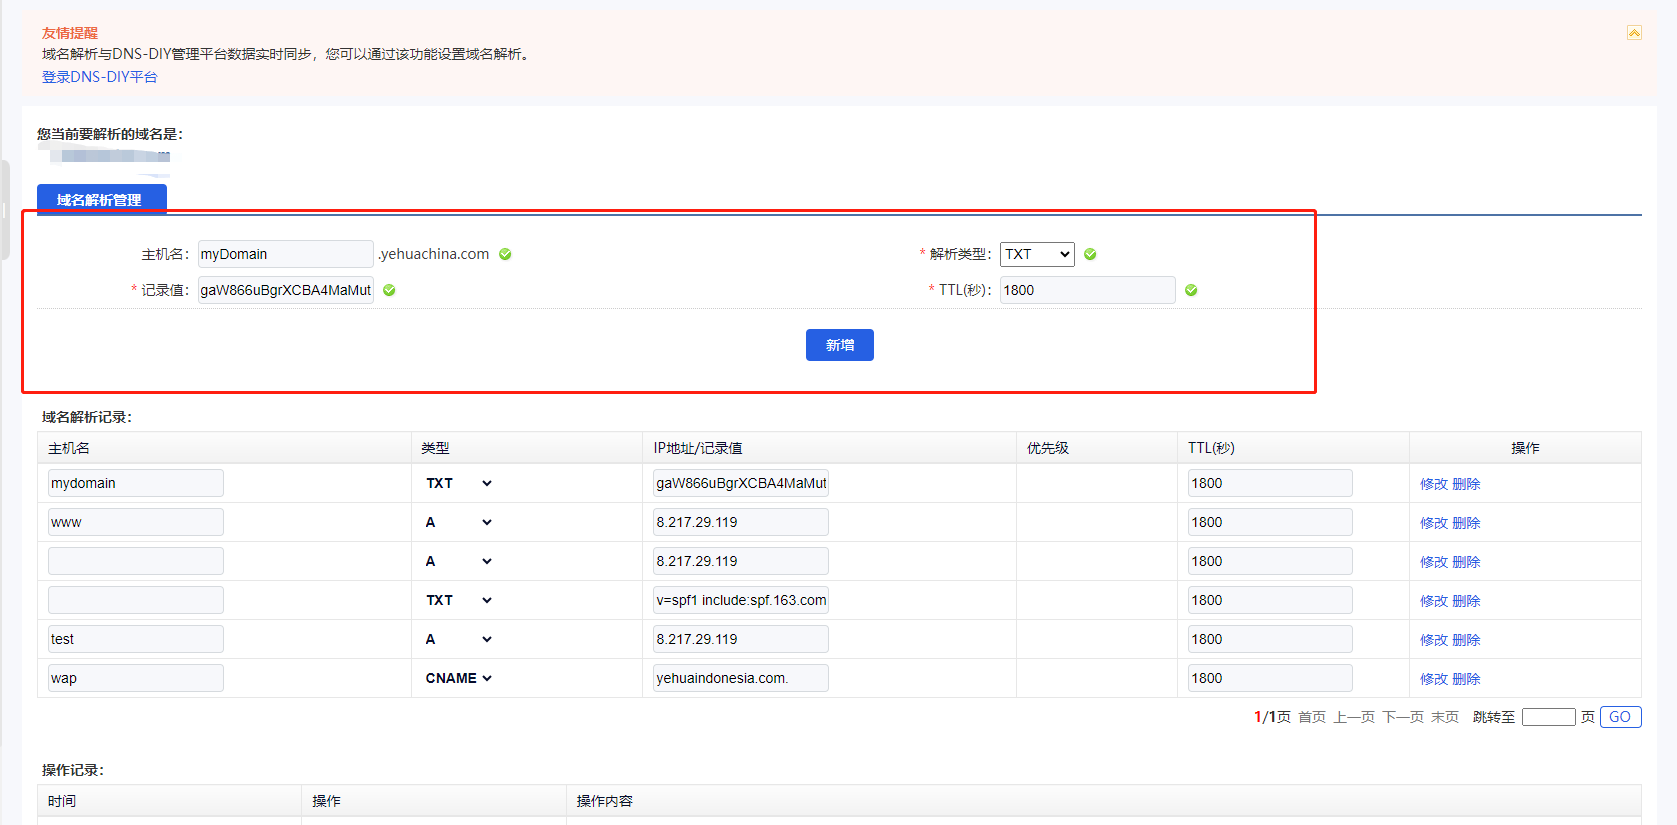
Task: Delete the wap CNAME record
Action: [x=1466, y=679]
